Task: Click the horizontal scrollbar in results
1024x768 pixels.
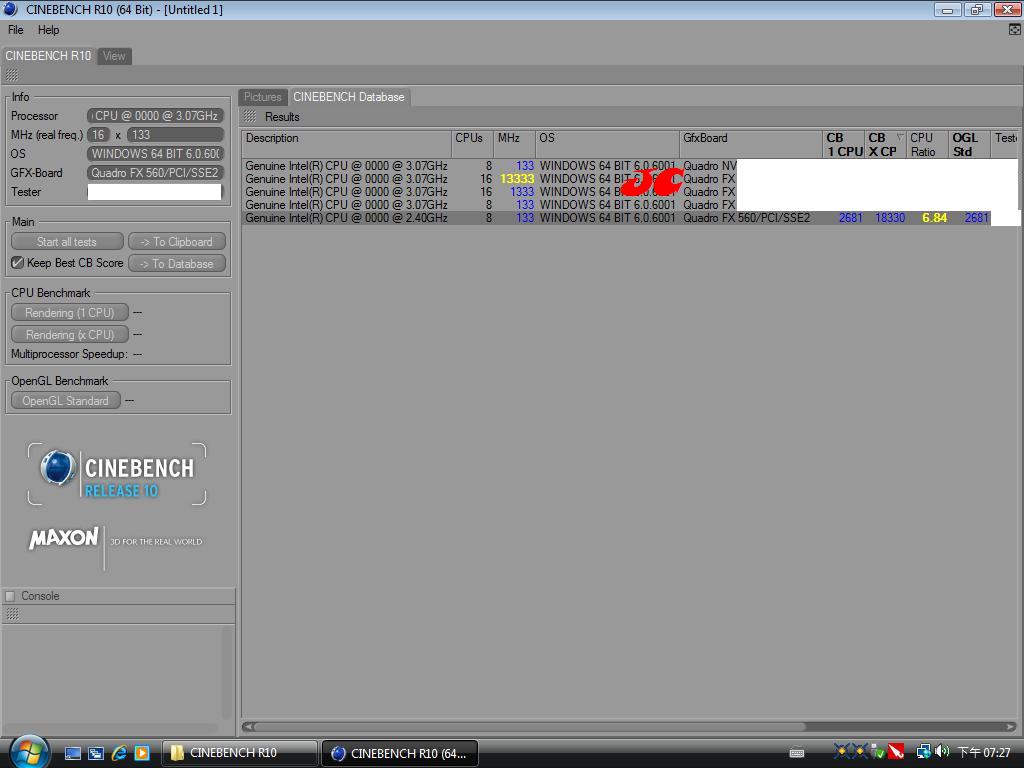Action: [x=529, y=726]
